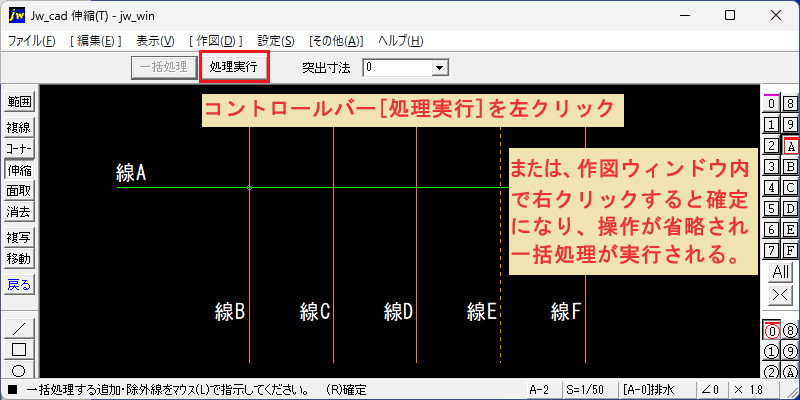Toggle layer 2 in the square layer bar
The width and height of the screenshot is (800, 400).
772,146
